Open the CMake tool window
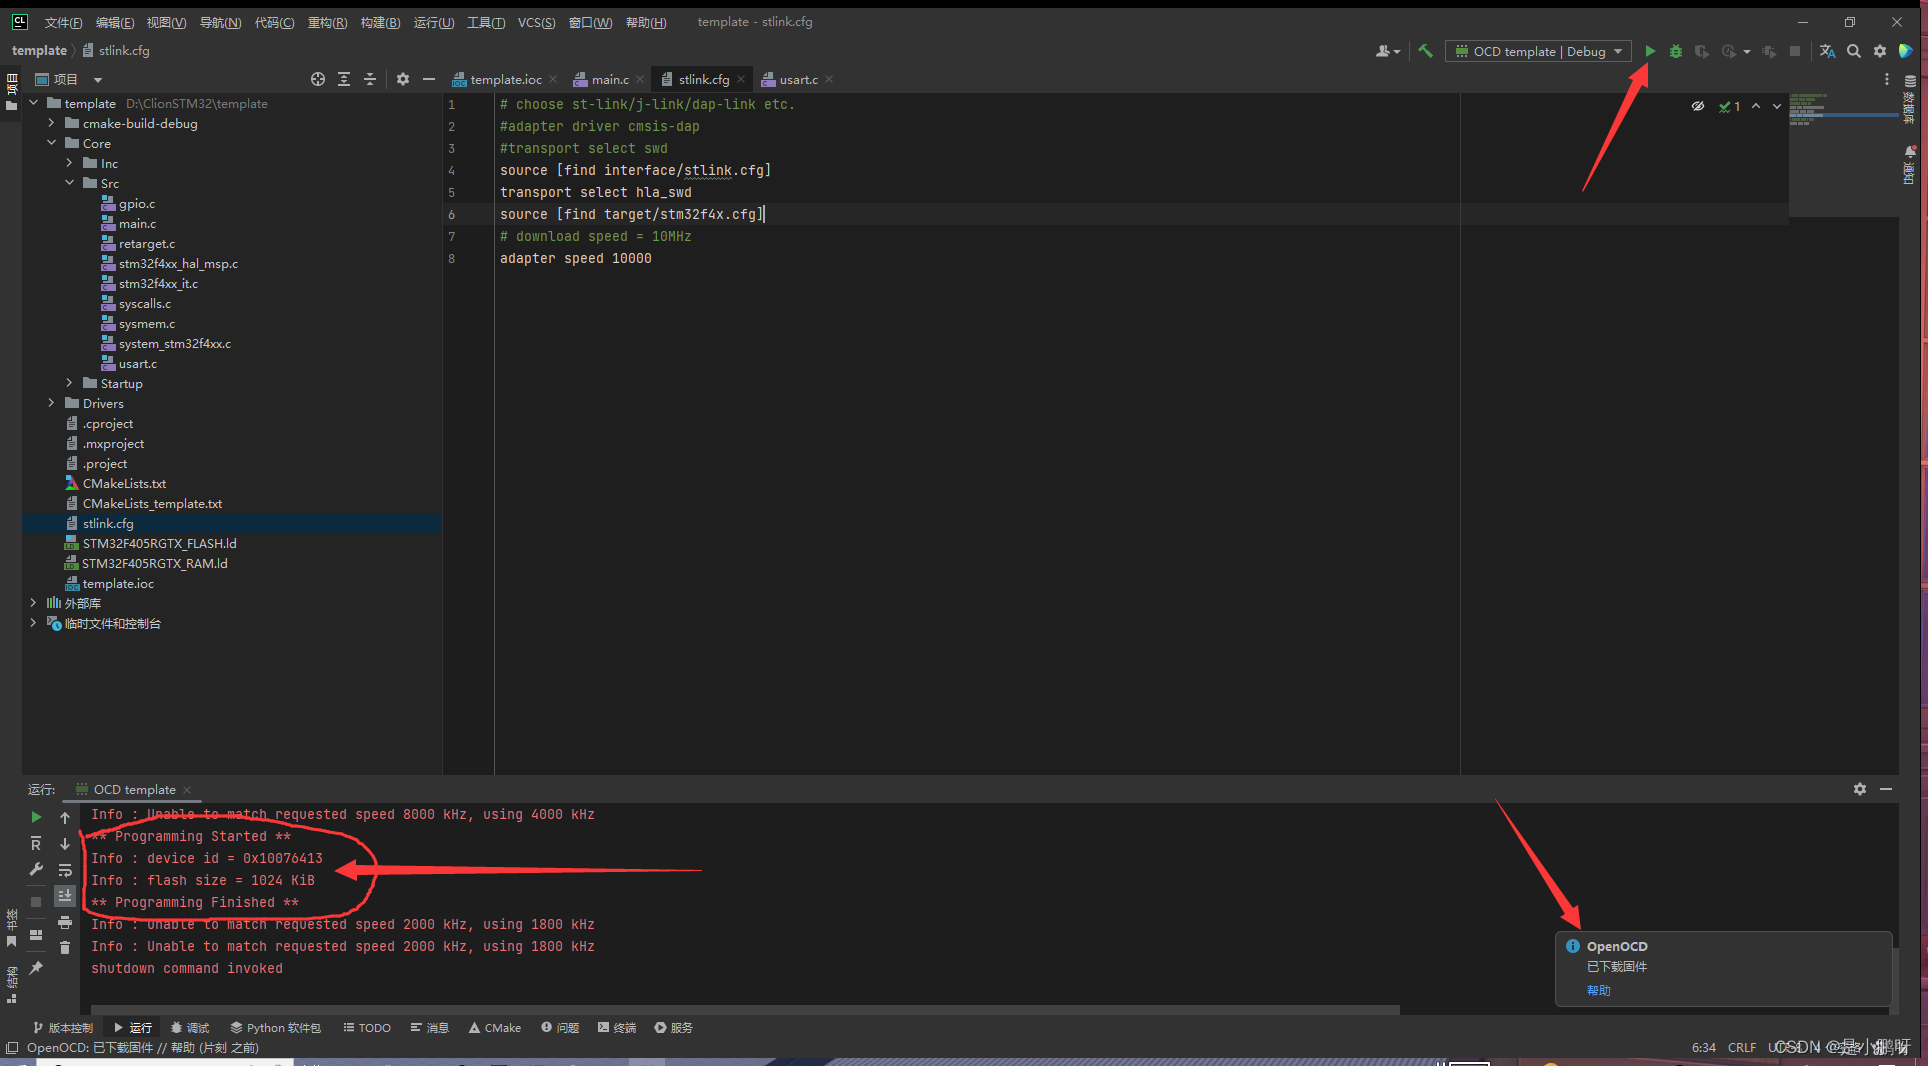This screenshot has height=1066, width=1928. pos(494,1027)
